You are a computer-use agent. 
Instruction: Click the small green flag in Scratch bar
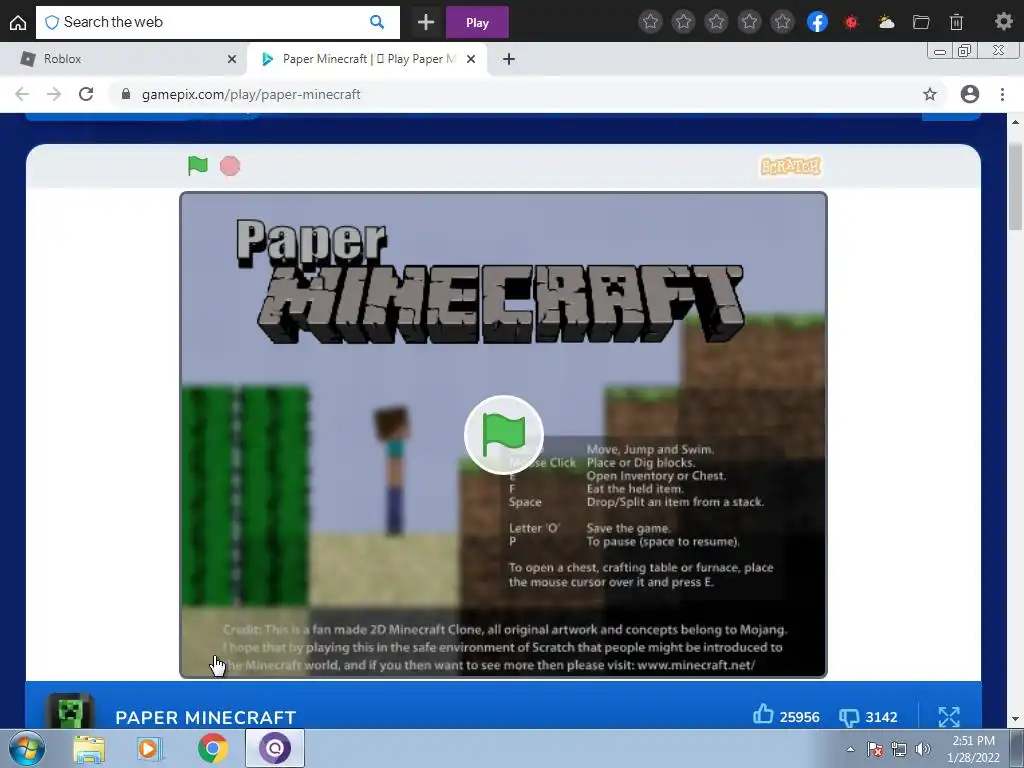(x=197, y=166)
